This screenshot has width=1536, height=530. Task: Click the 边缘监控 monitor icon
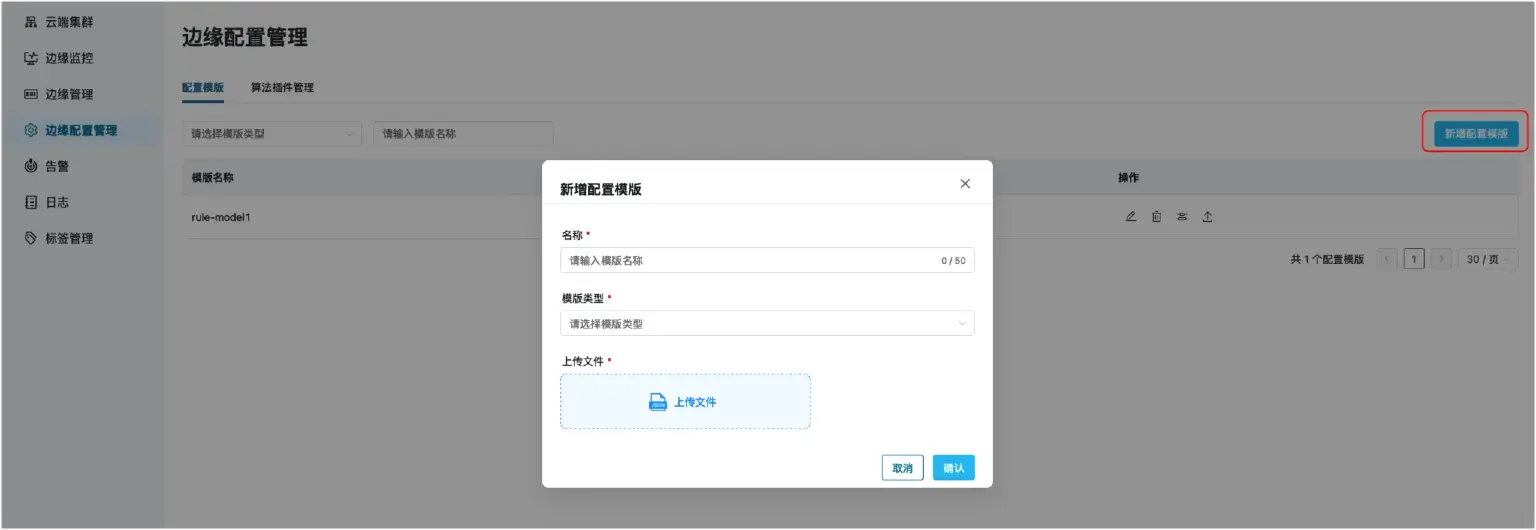(30, 58)
